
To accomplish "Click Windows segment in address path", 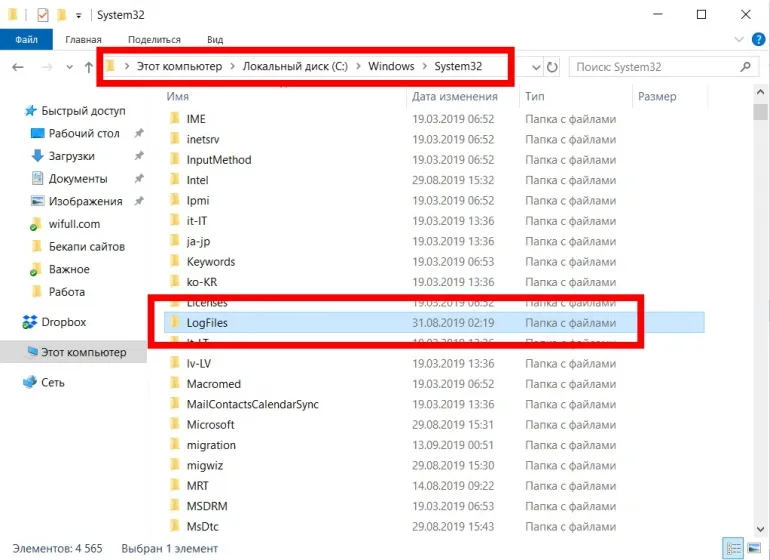I will click(x=390, y=67).
